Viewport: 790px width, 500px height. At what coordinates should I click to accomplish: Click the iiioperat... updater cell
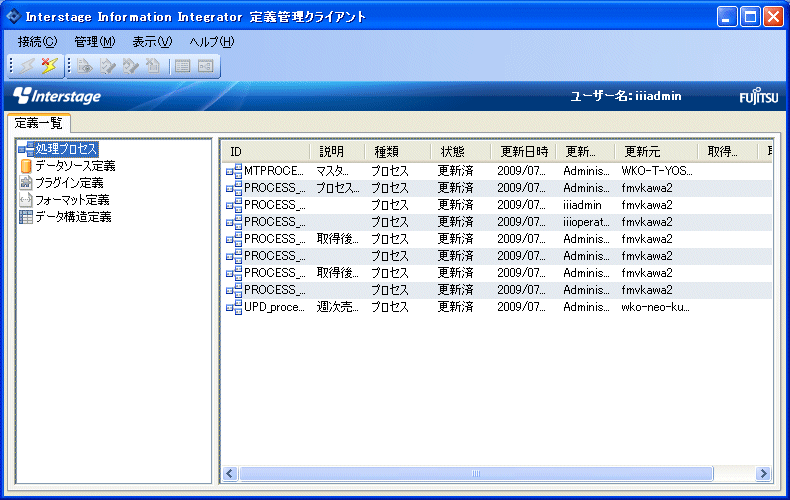point(586,222)
